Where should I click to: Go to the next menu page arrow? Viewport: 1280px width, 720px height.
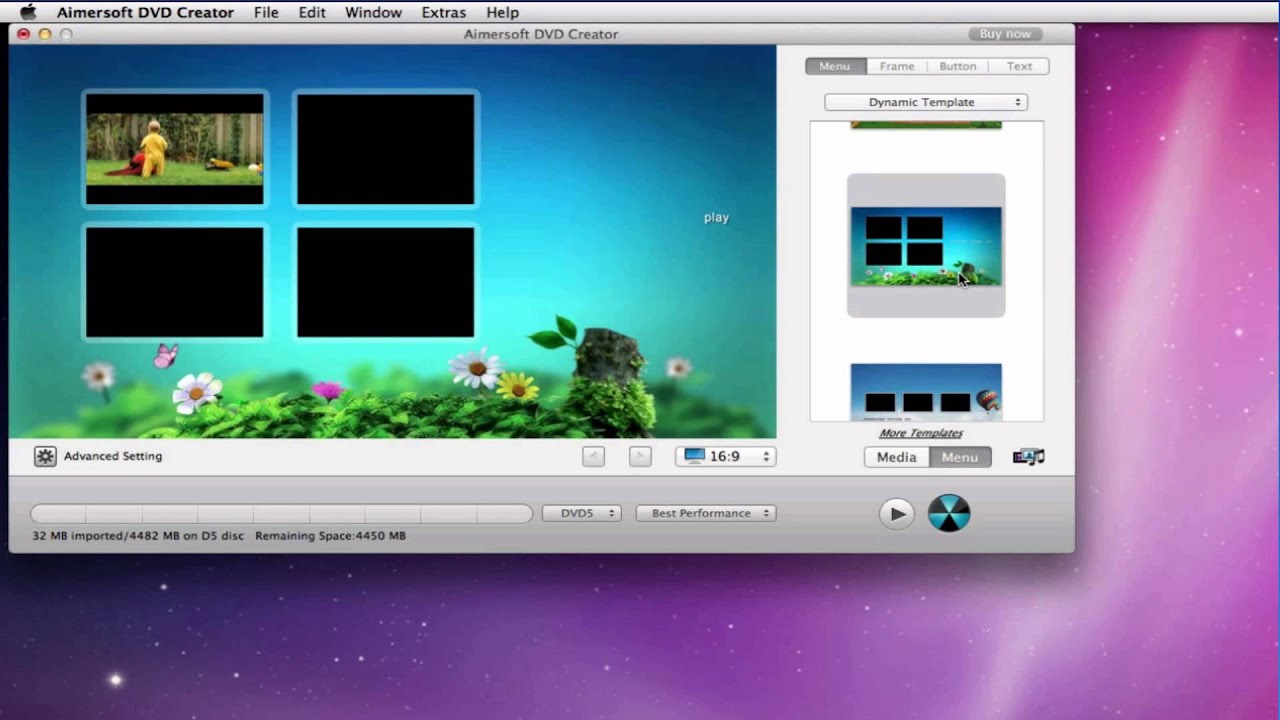[x=640, y=457]
